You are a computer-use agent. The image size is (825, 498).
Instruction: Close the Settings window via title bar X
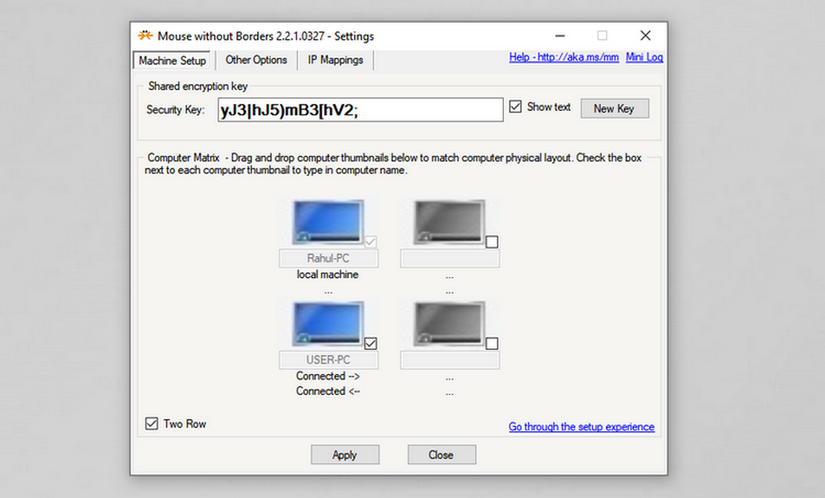[x=646, y=36]
